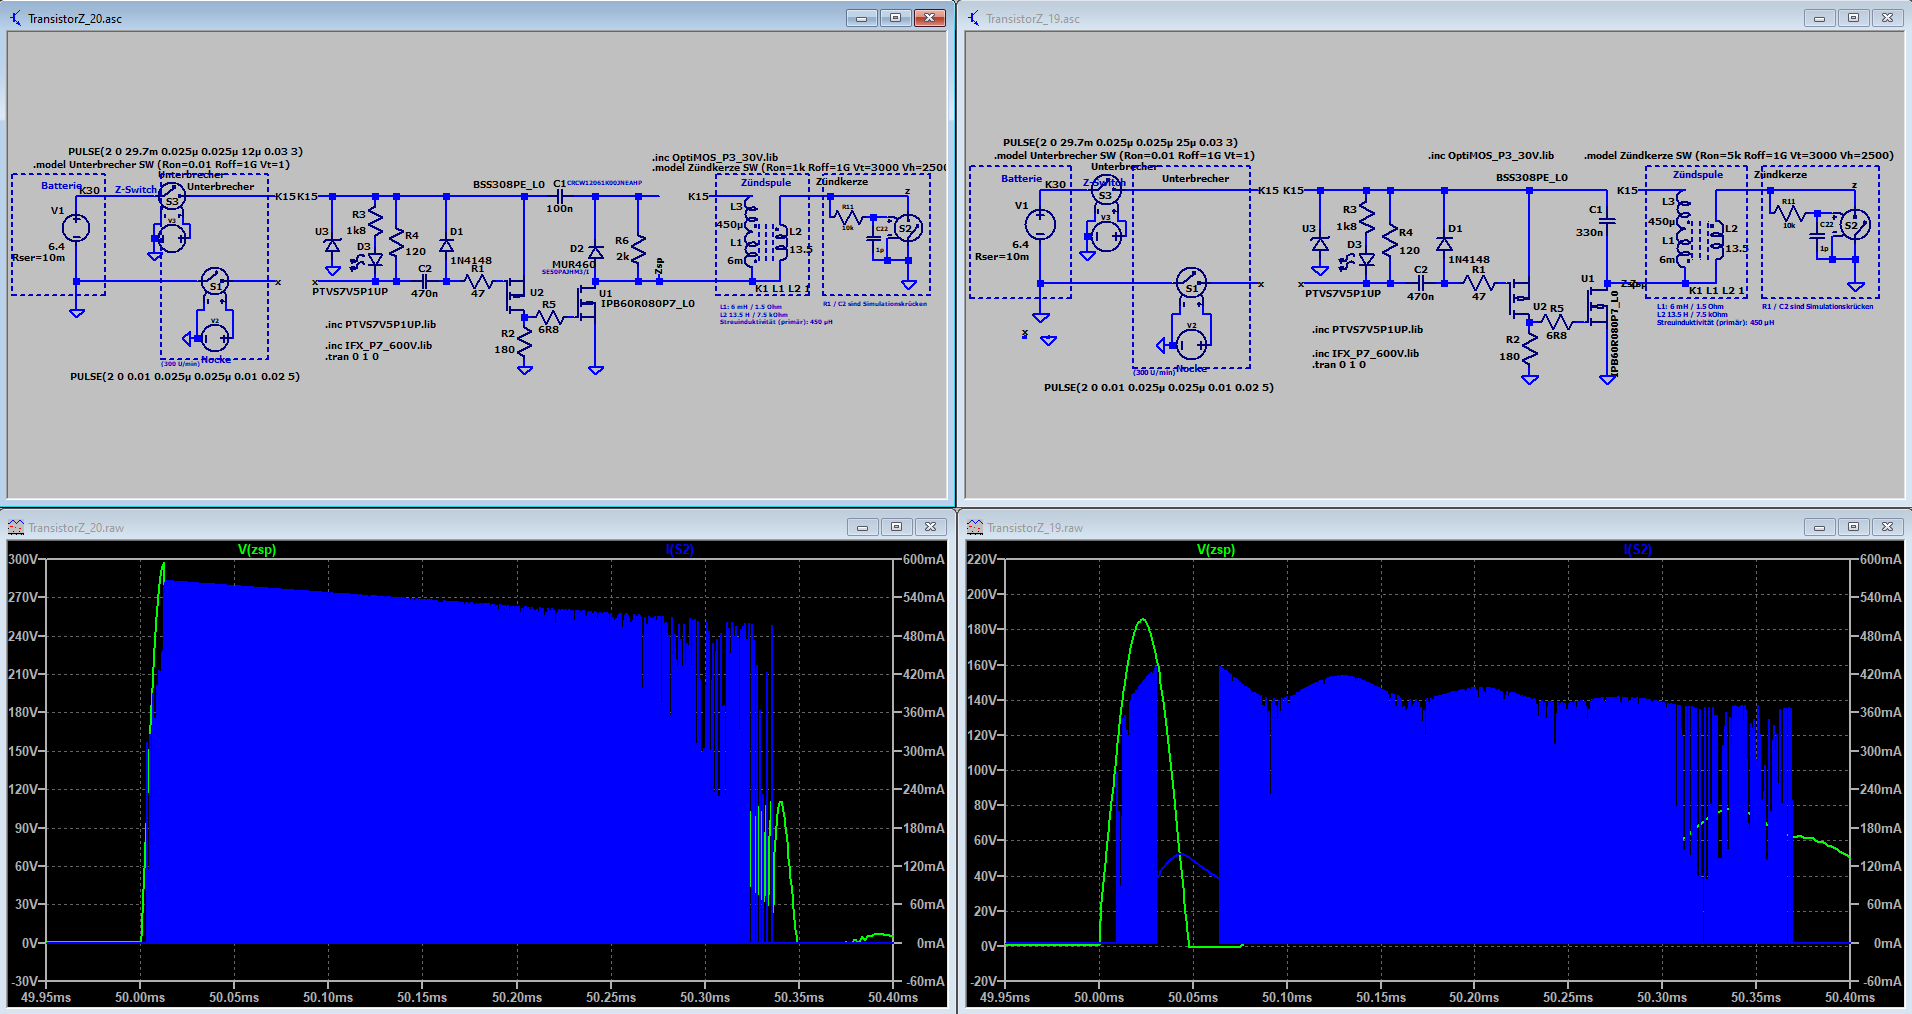Select the V1 battery source in TransistorZ_20.asc
1912x1014 pixels.
point(76,228)
